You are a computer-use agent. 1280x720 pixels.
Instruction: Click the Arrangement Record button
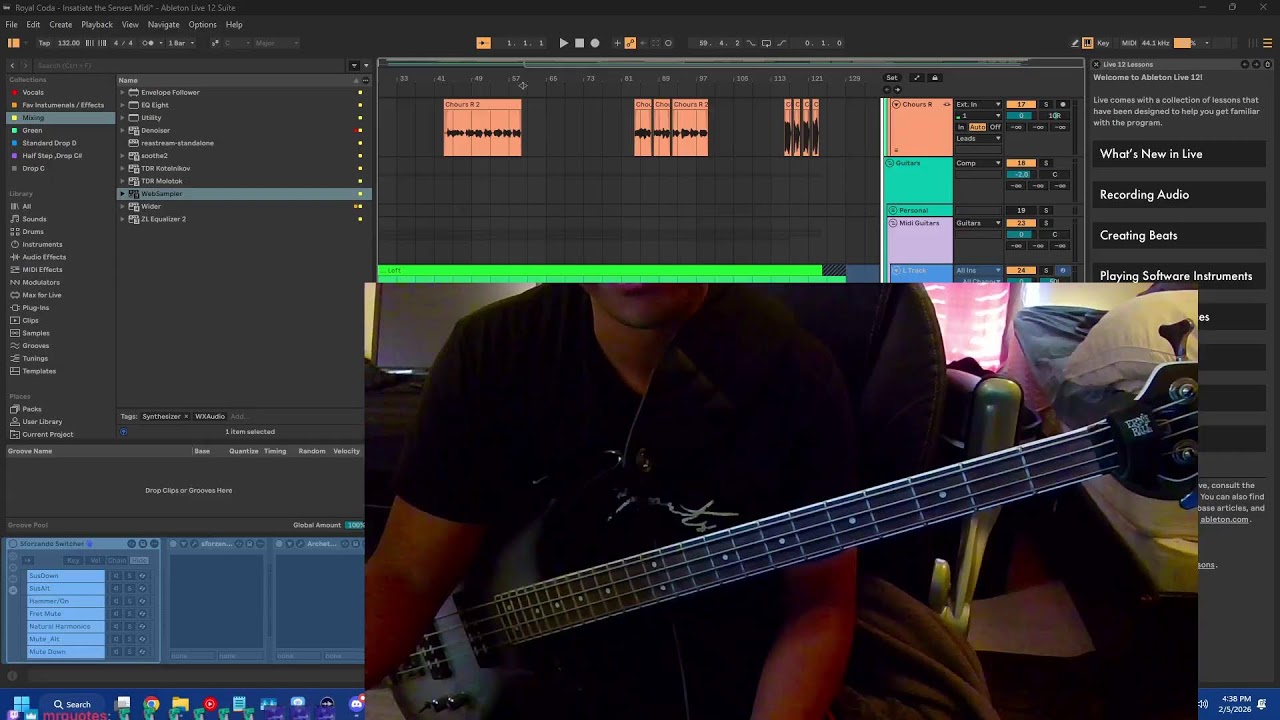pyautogui.click(x=595, y=43)
